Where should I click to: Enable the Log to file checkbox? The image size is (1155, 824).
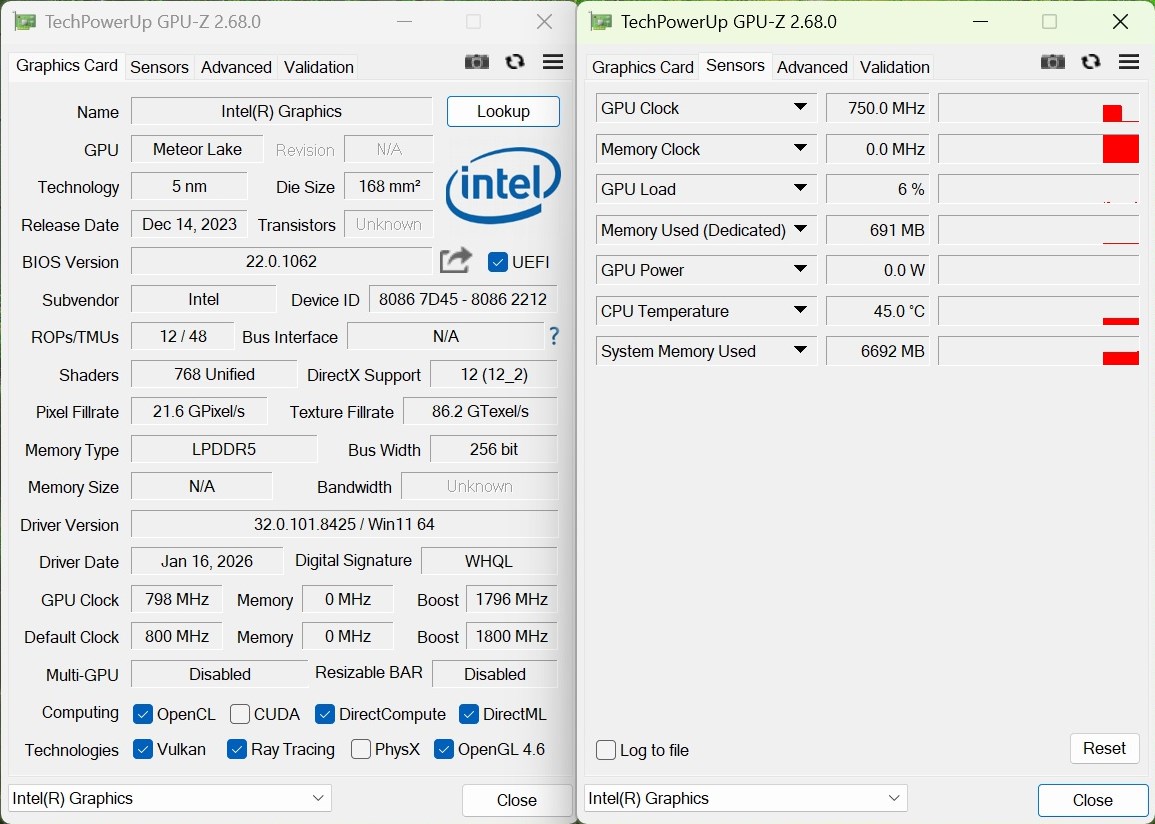click(x=606, y=750)
